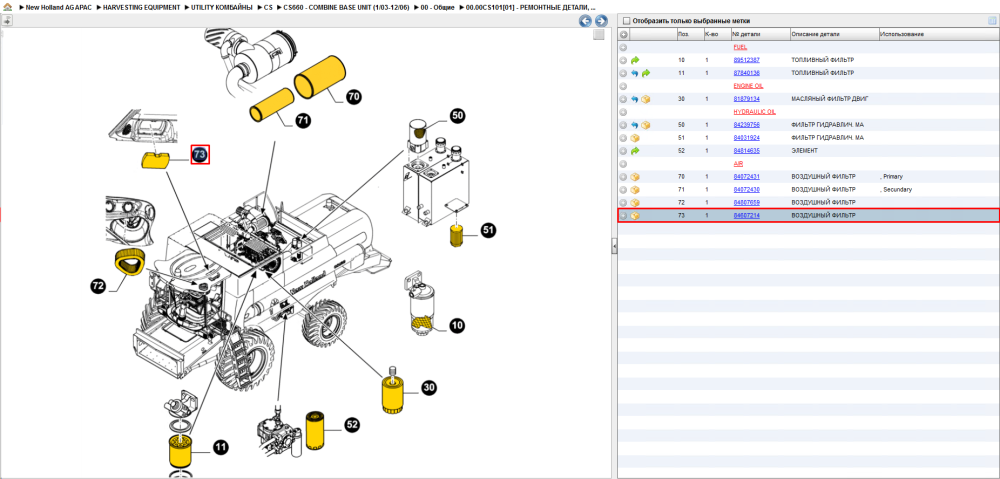The height and width of the screenshot is (479, 1000).
Task: Go to the catalog home icon
Action: (7, 6)
